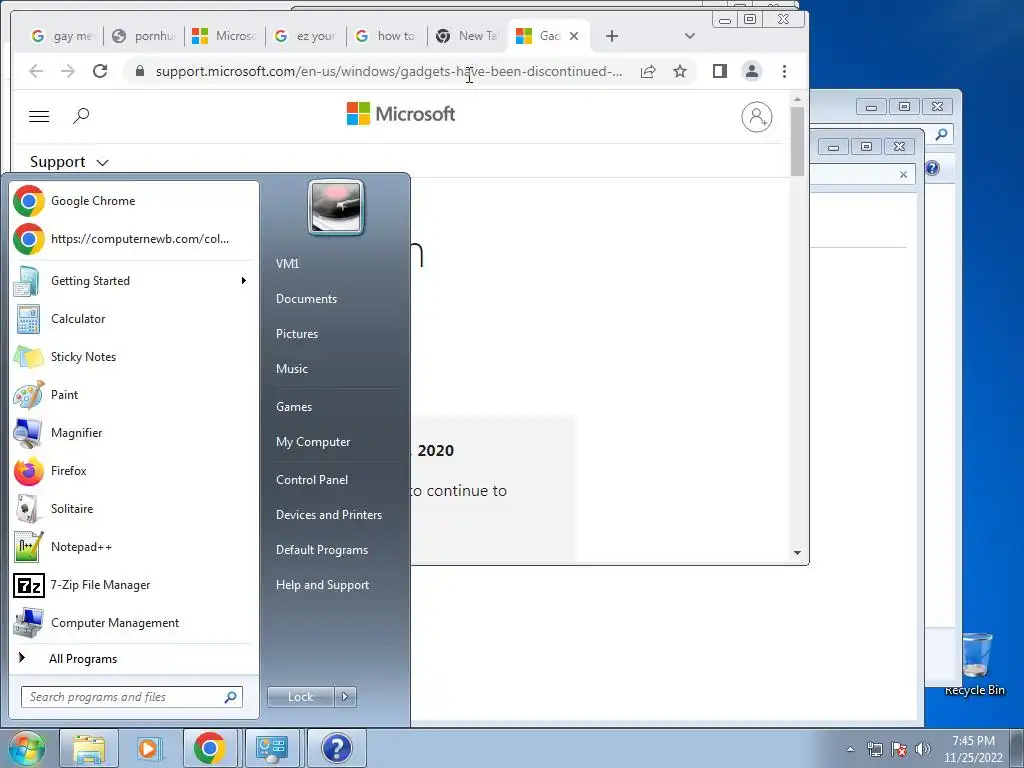
Task: Launch 7-Zip File Manager
Action: 134,584
